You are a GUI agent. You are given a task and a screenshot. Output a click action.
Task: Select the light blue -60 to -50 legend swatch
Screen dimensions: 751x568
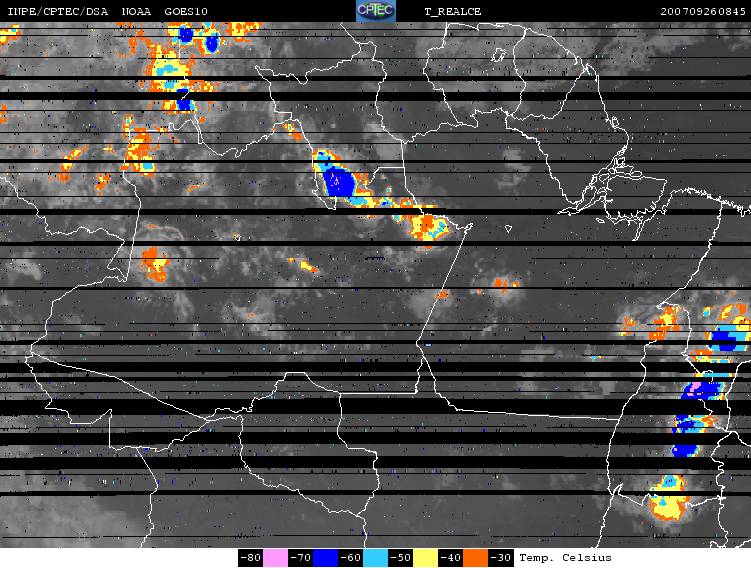point(376,558)
